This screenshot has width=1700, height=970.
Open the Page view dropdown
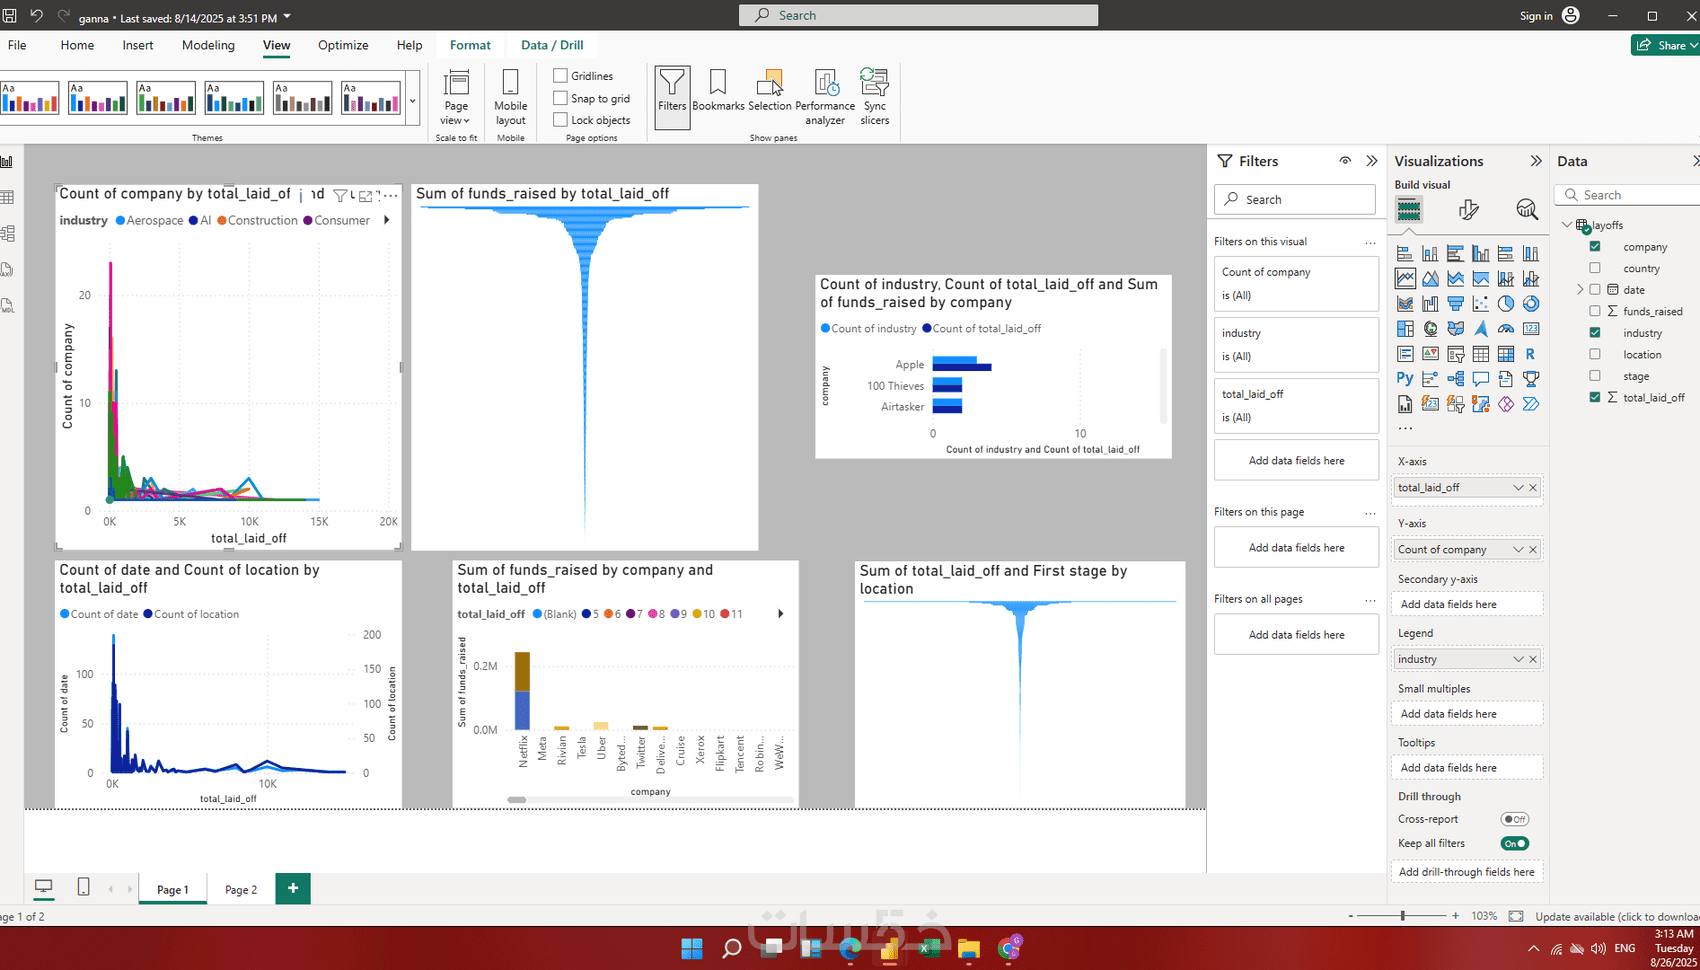456,97
